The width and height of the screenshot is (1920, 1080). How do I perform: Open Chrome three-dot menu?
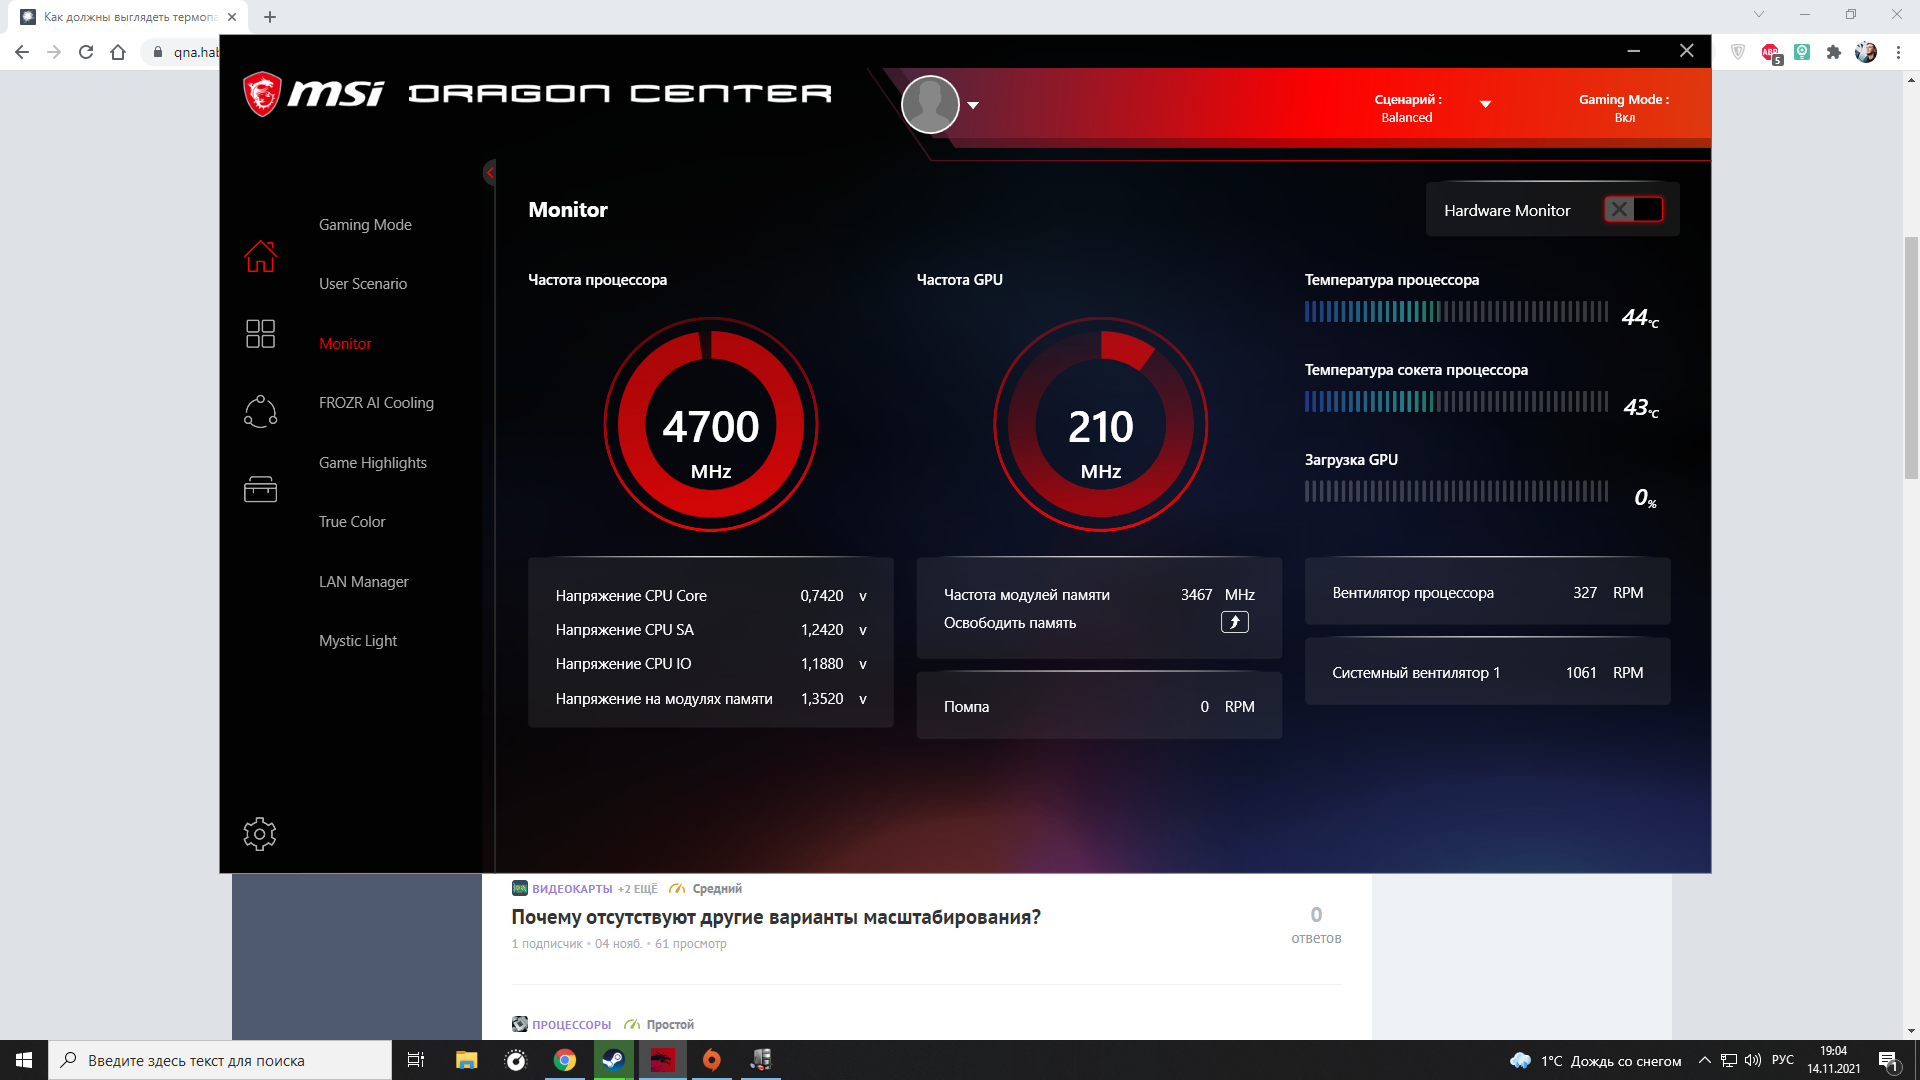point(1898,52)
